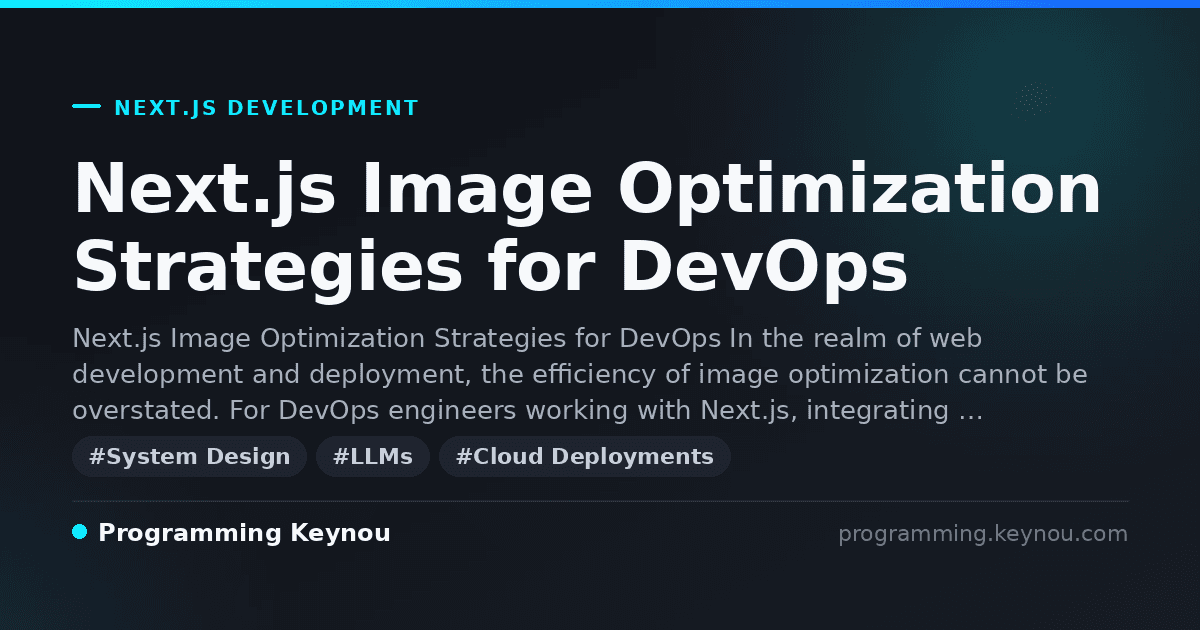This screenshot has height=630, width=1200.
Task: Click the cyan dot beside Programming Keynou
Action: (80, 532)
